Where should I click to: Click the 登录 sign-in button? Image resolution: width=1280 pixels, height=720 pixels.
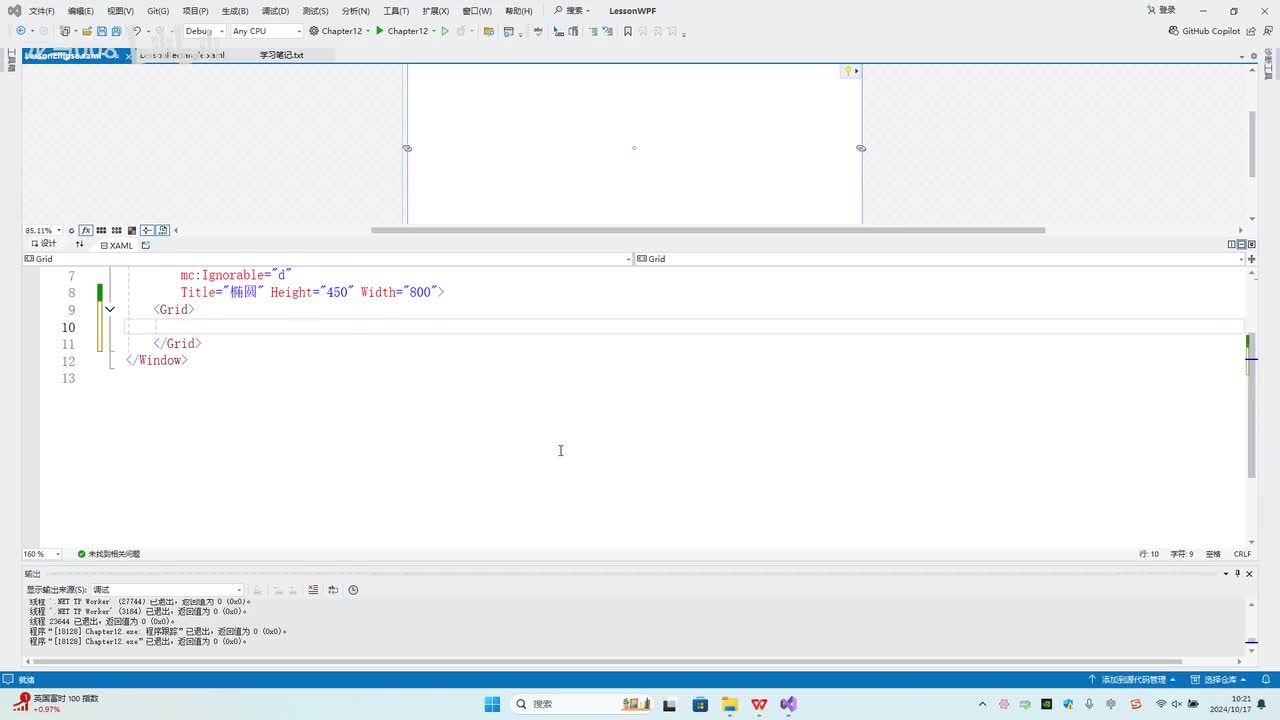[x=1161, y=10]
